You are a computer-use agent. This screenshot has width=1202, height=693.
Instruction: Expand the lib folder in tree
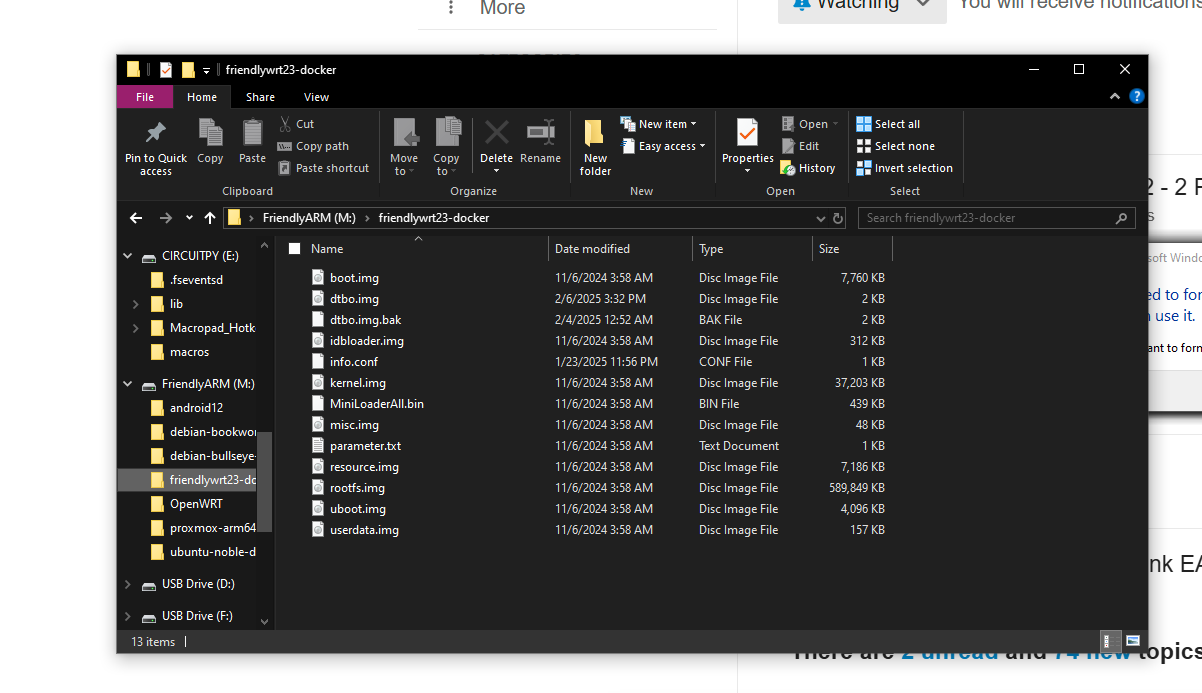point(135,304)
